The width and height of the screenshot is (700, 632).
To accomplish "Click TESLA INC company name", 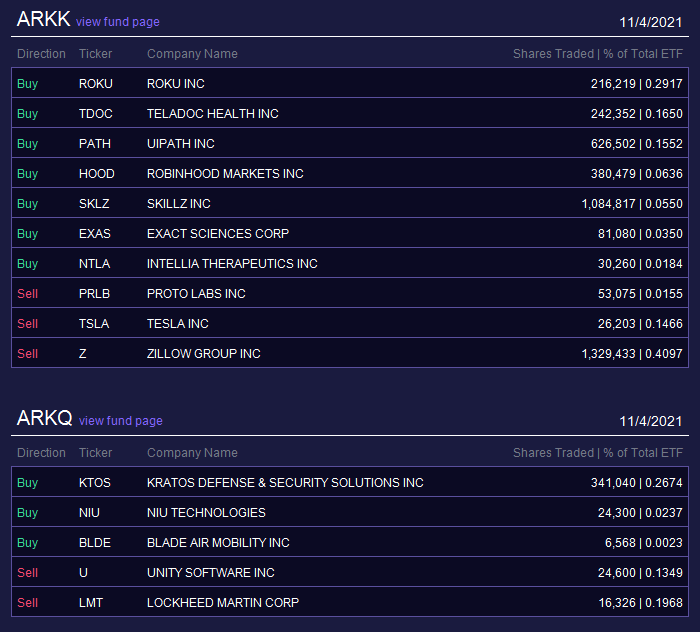I will coord(178,323).
